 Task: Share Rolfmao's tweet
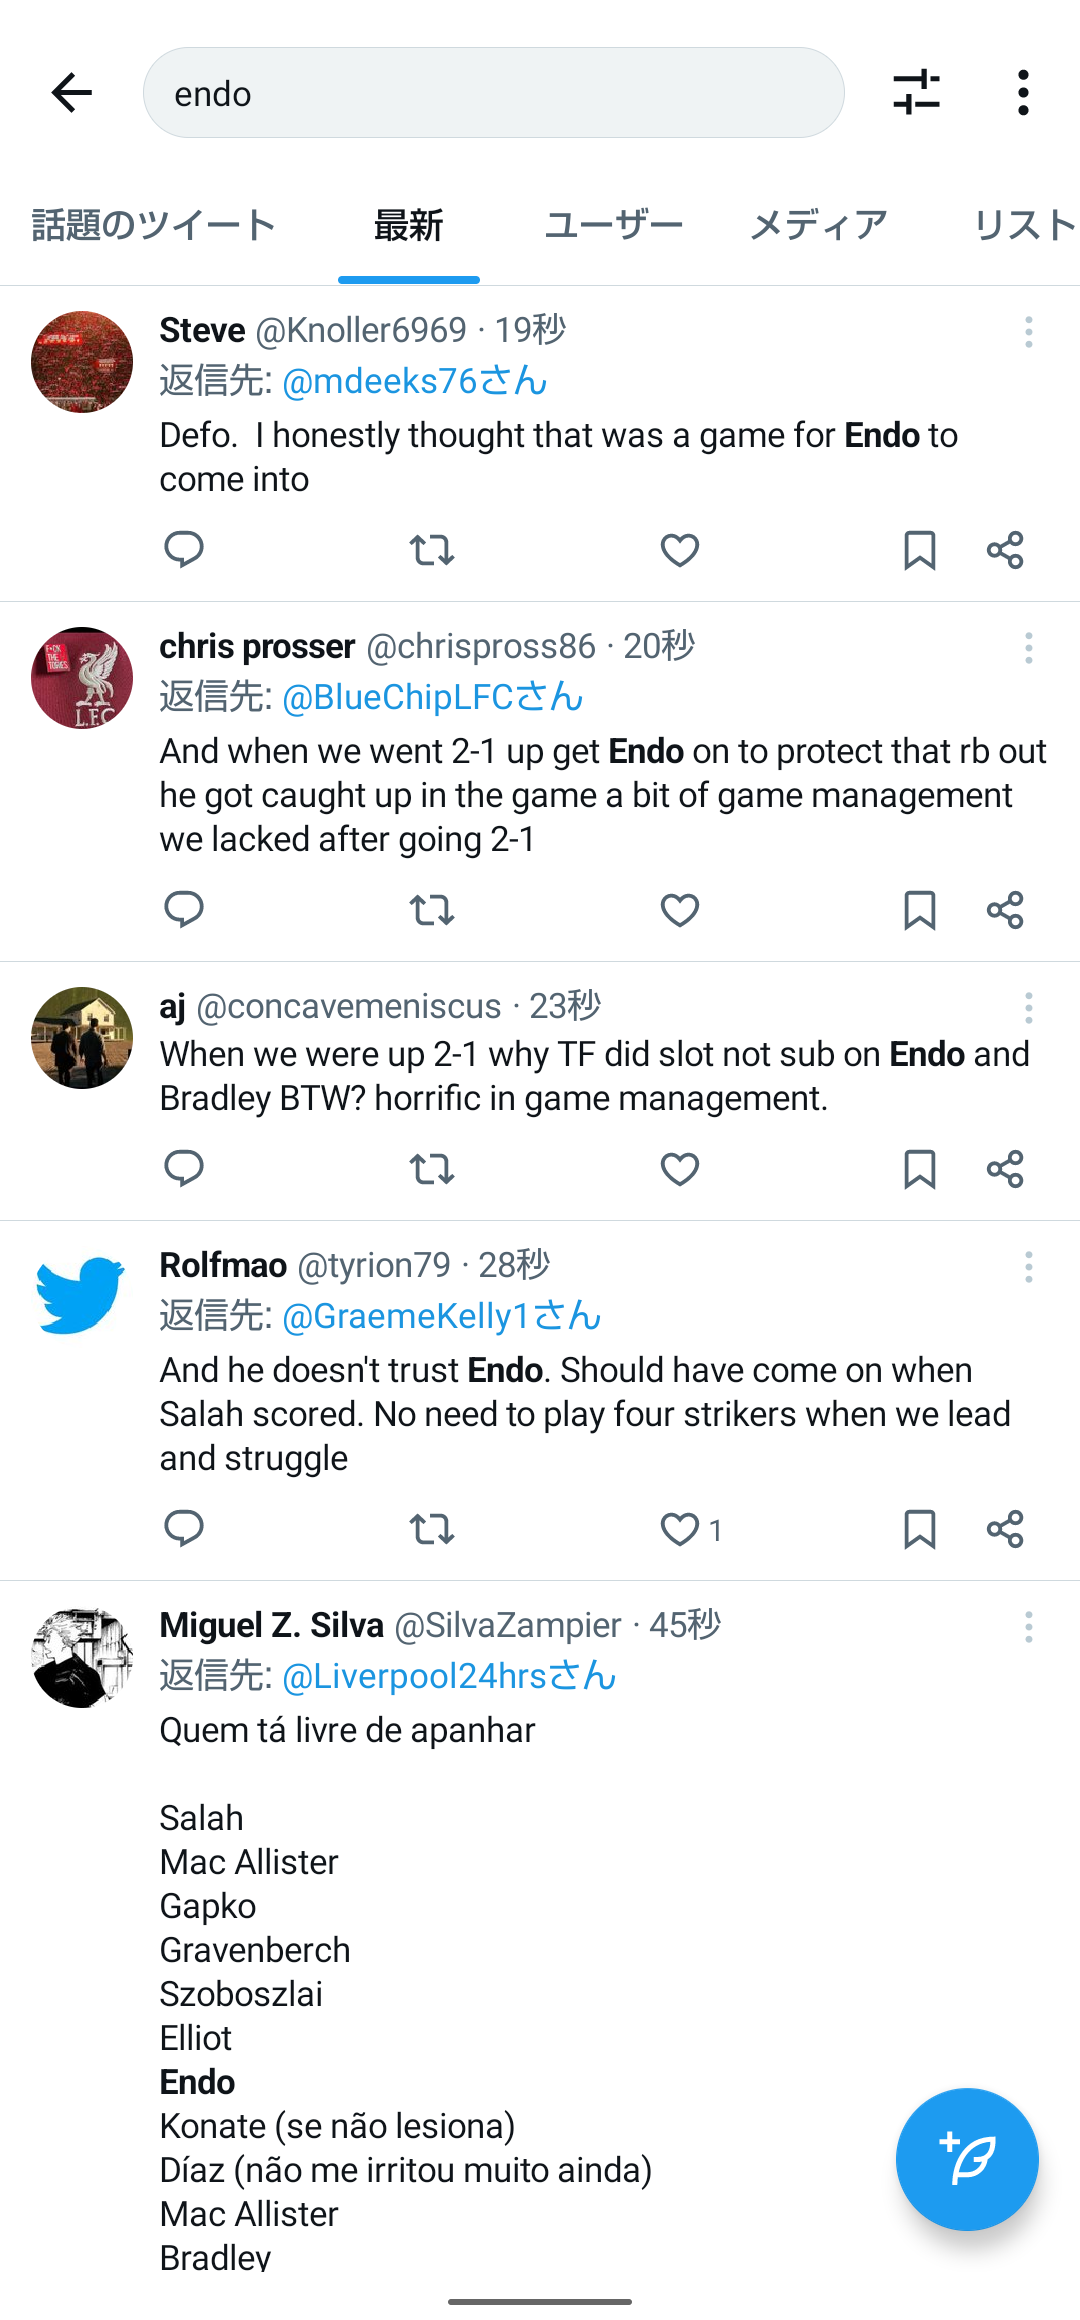pyautogui.click(x=1005, y=1529)
